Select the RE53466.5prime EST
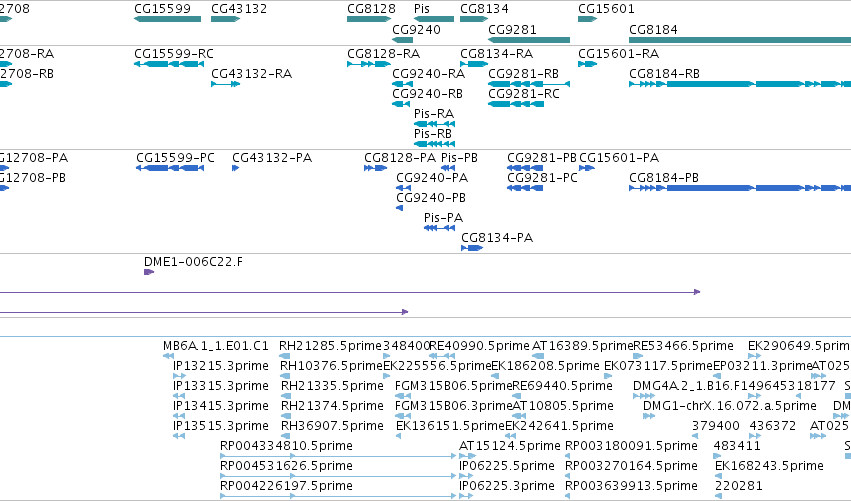The height and width of the screenshot is (501, 851). click(639, 357)
